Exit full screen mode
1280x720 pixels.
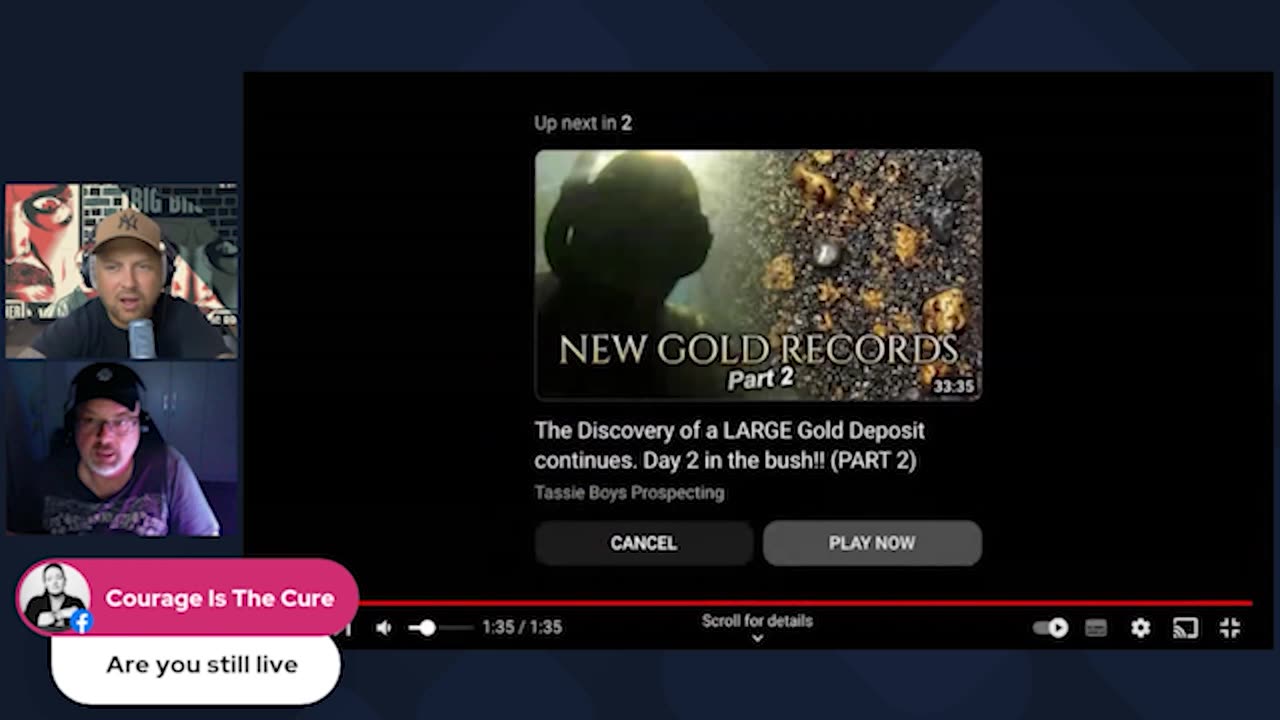point(1230,627)
